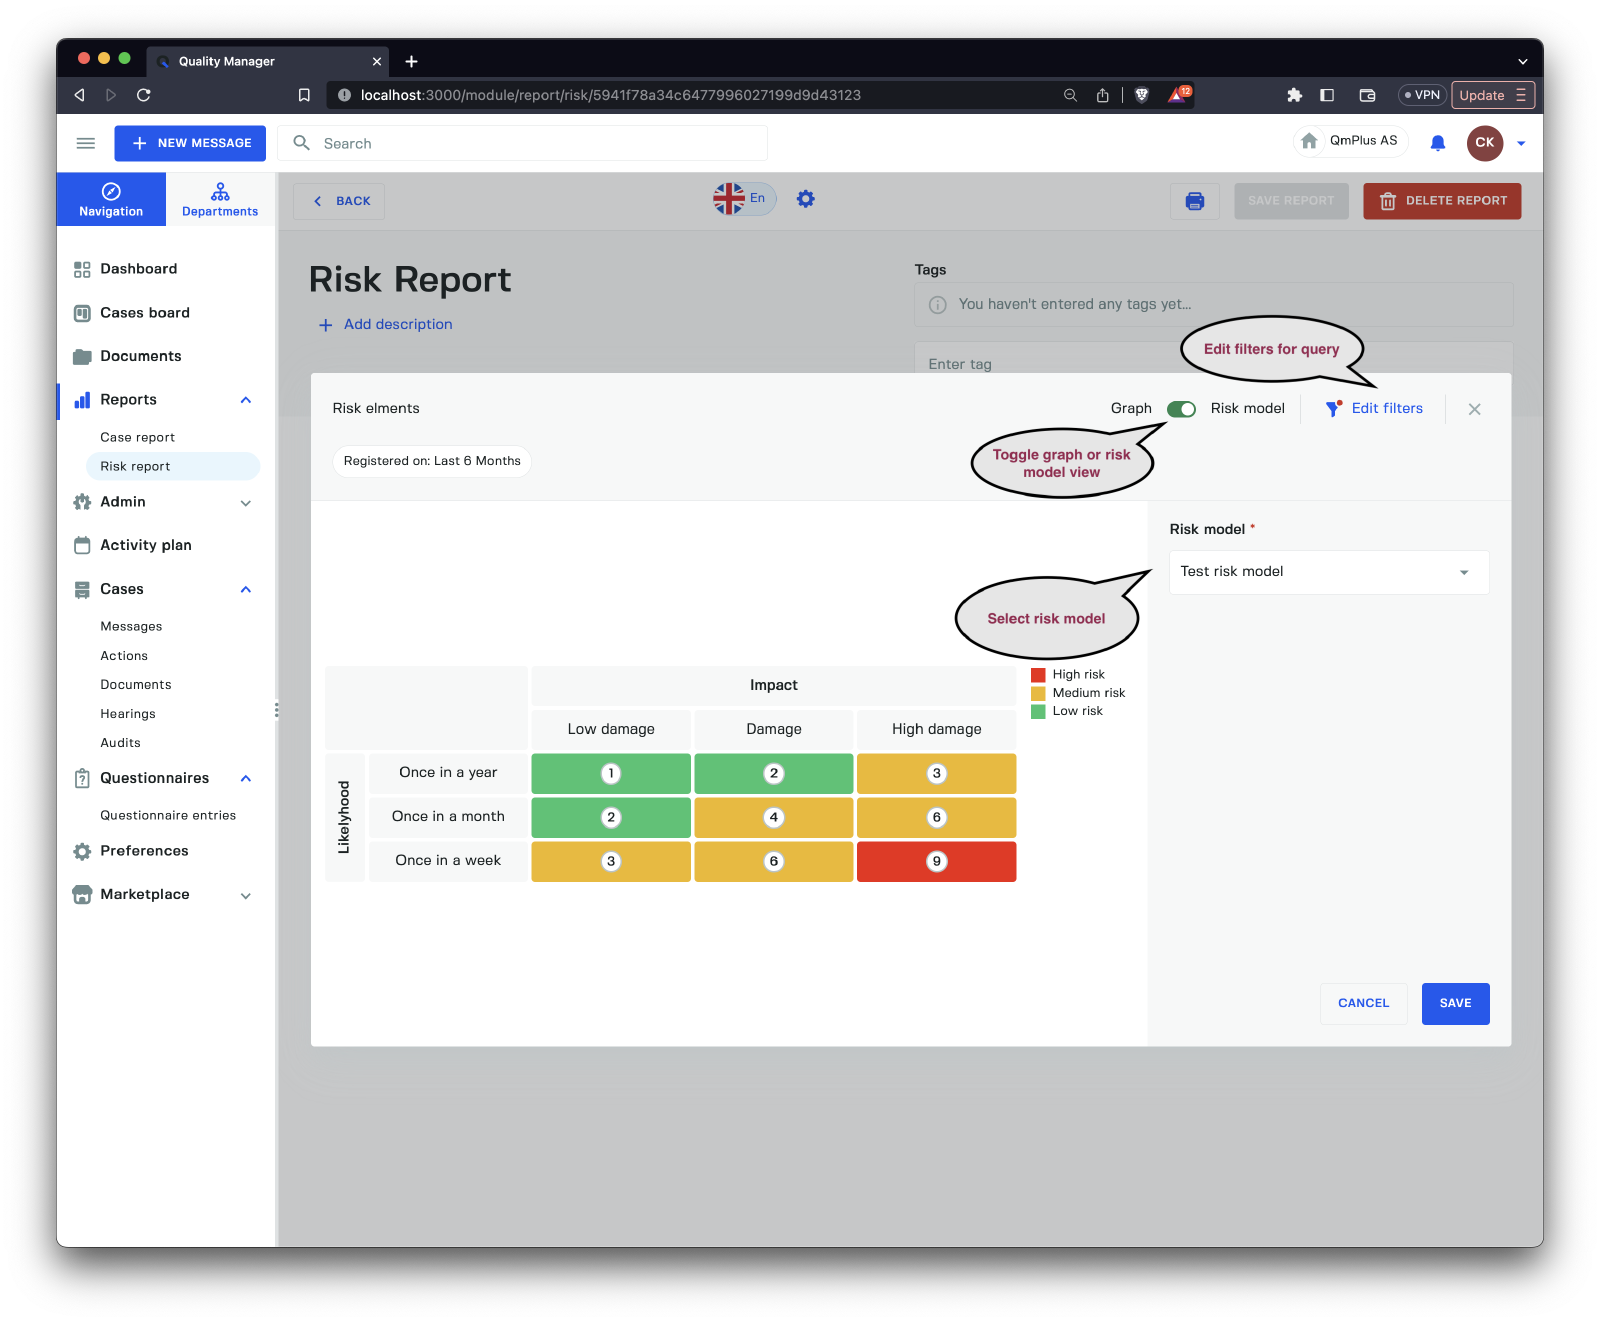Screen dimensions: 1600x1322
Task: Click the Search input field
Action: [x=540, y=143]
